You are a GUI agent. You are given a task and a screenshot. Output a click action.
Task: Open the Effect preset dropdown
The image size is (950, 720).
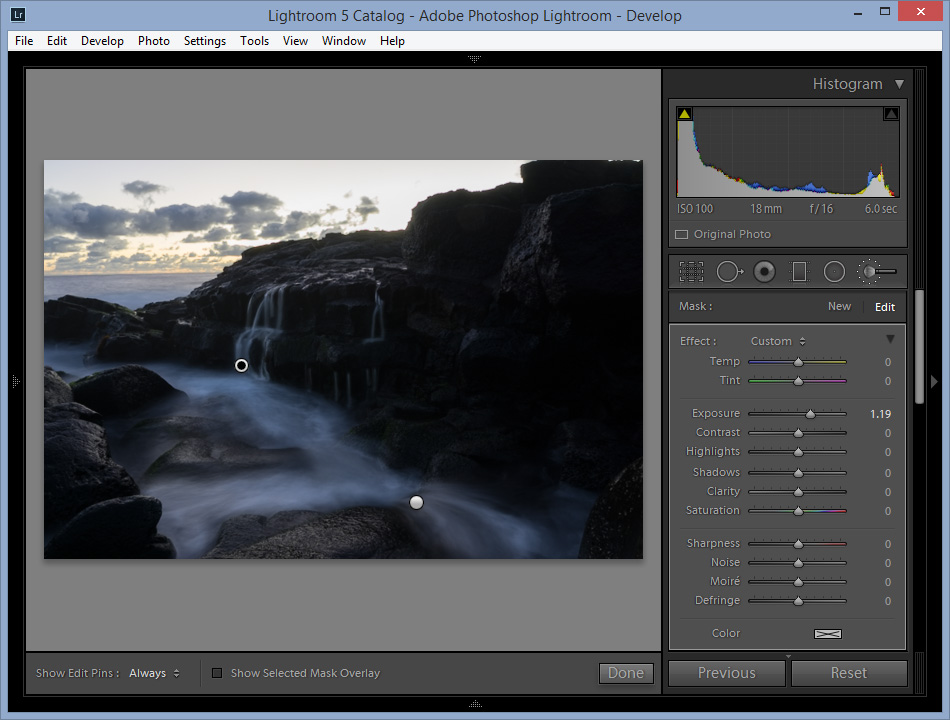coord(778,341)
